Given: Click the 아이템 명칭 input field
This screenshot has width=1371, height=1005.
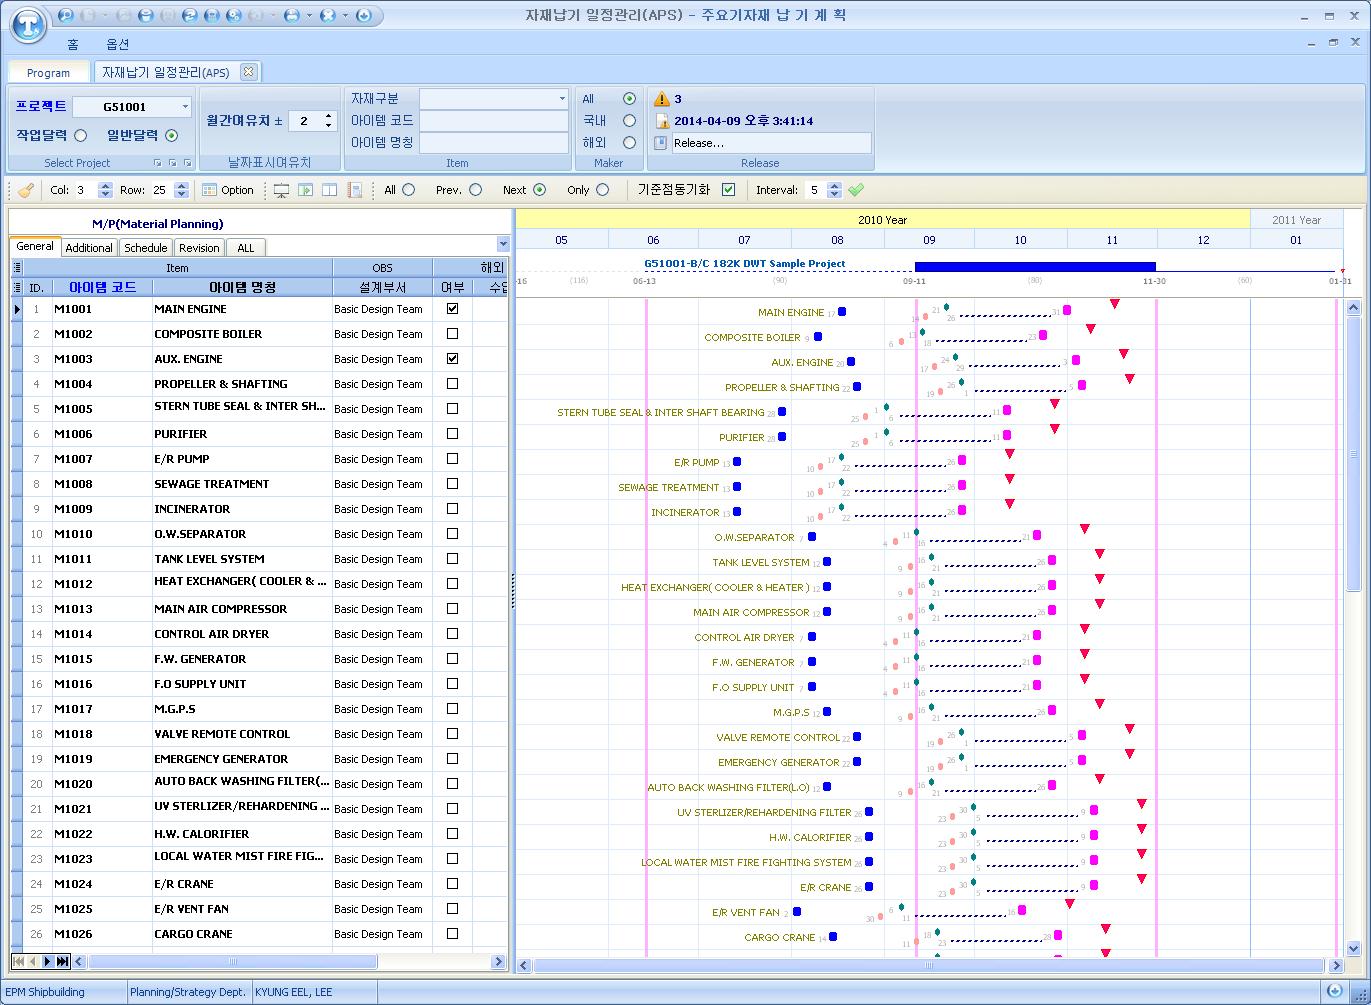Looking at the screenshot, I should pyautogui.click(x=494, y=142).
